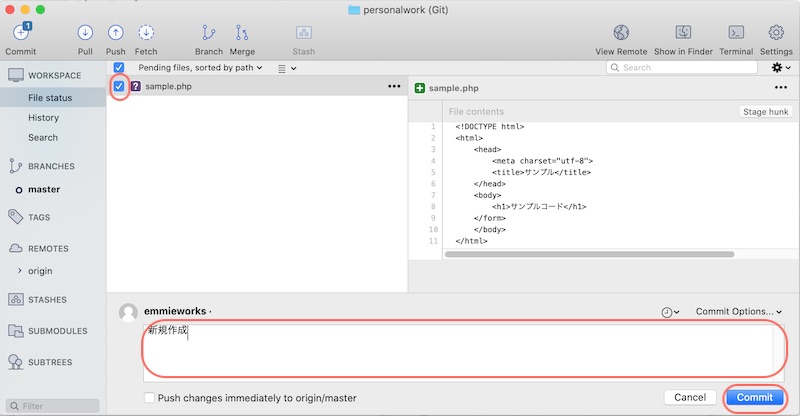Open Settings gear in toolbar
This screenshot has width=800, height=416.
[x=776, y=33]
